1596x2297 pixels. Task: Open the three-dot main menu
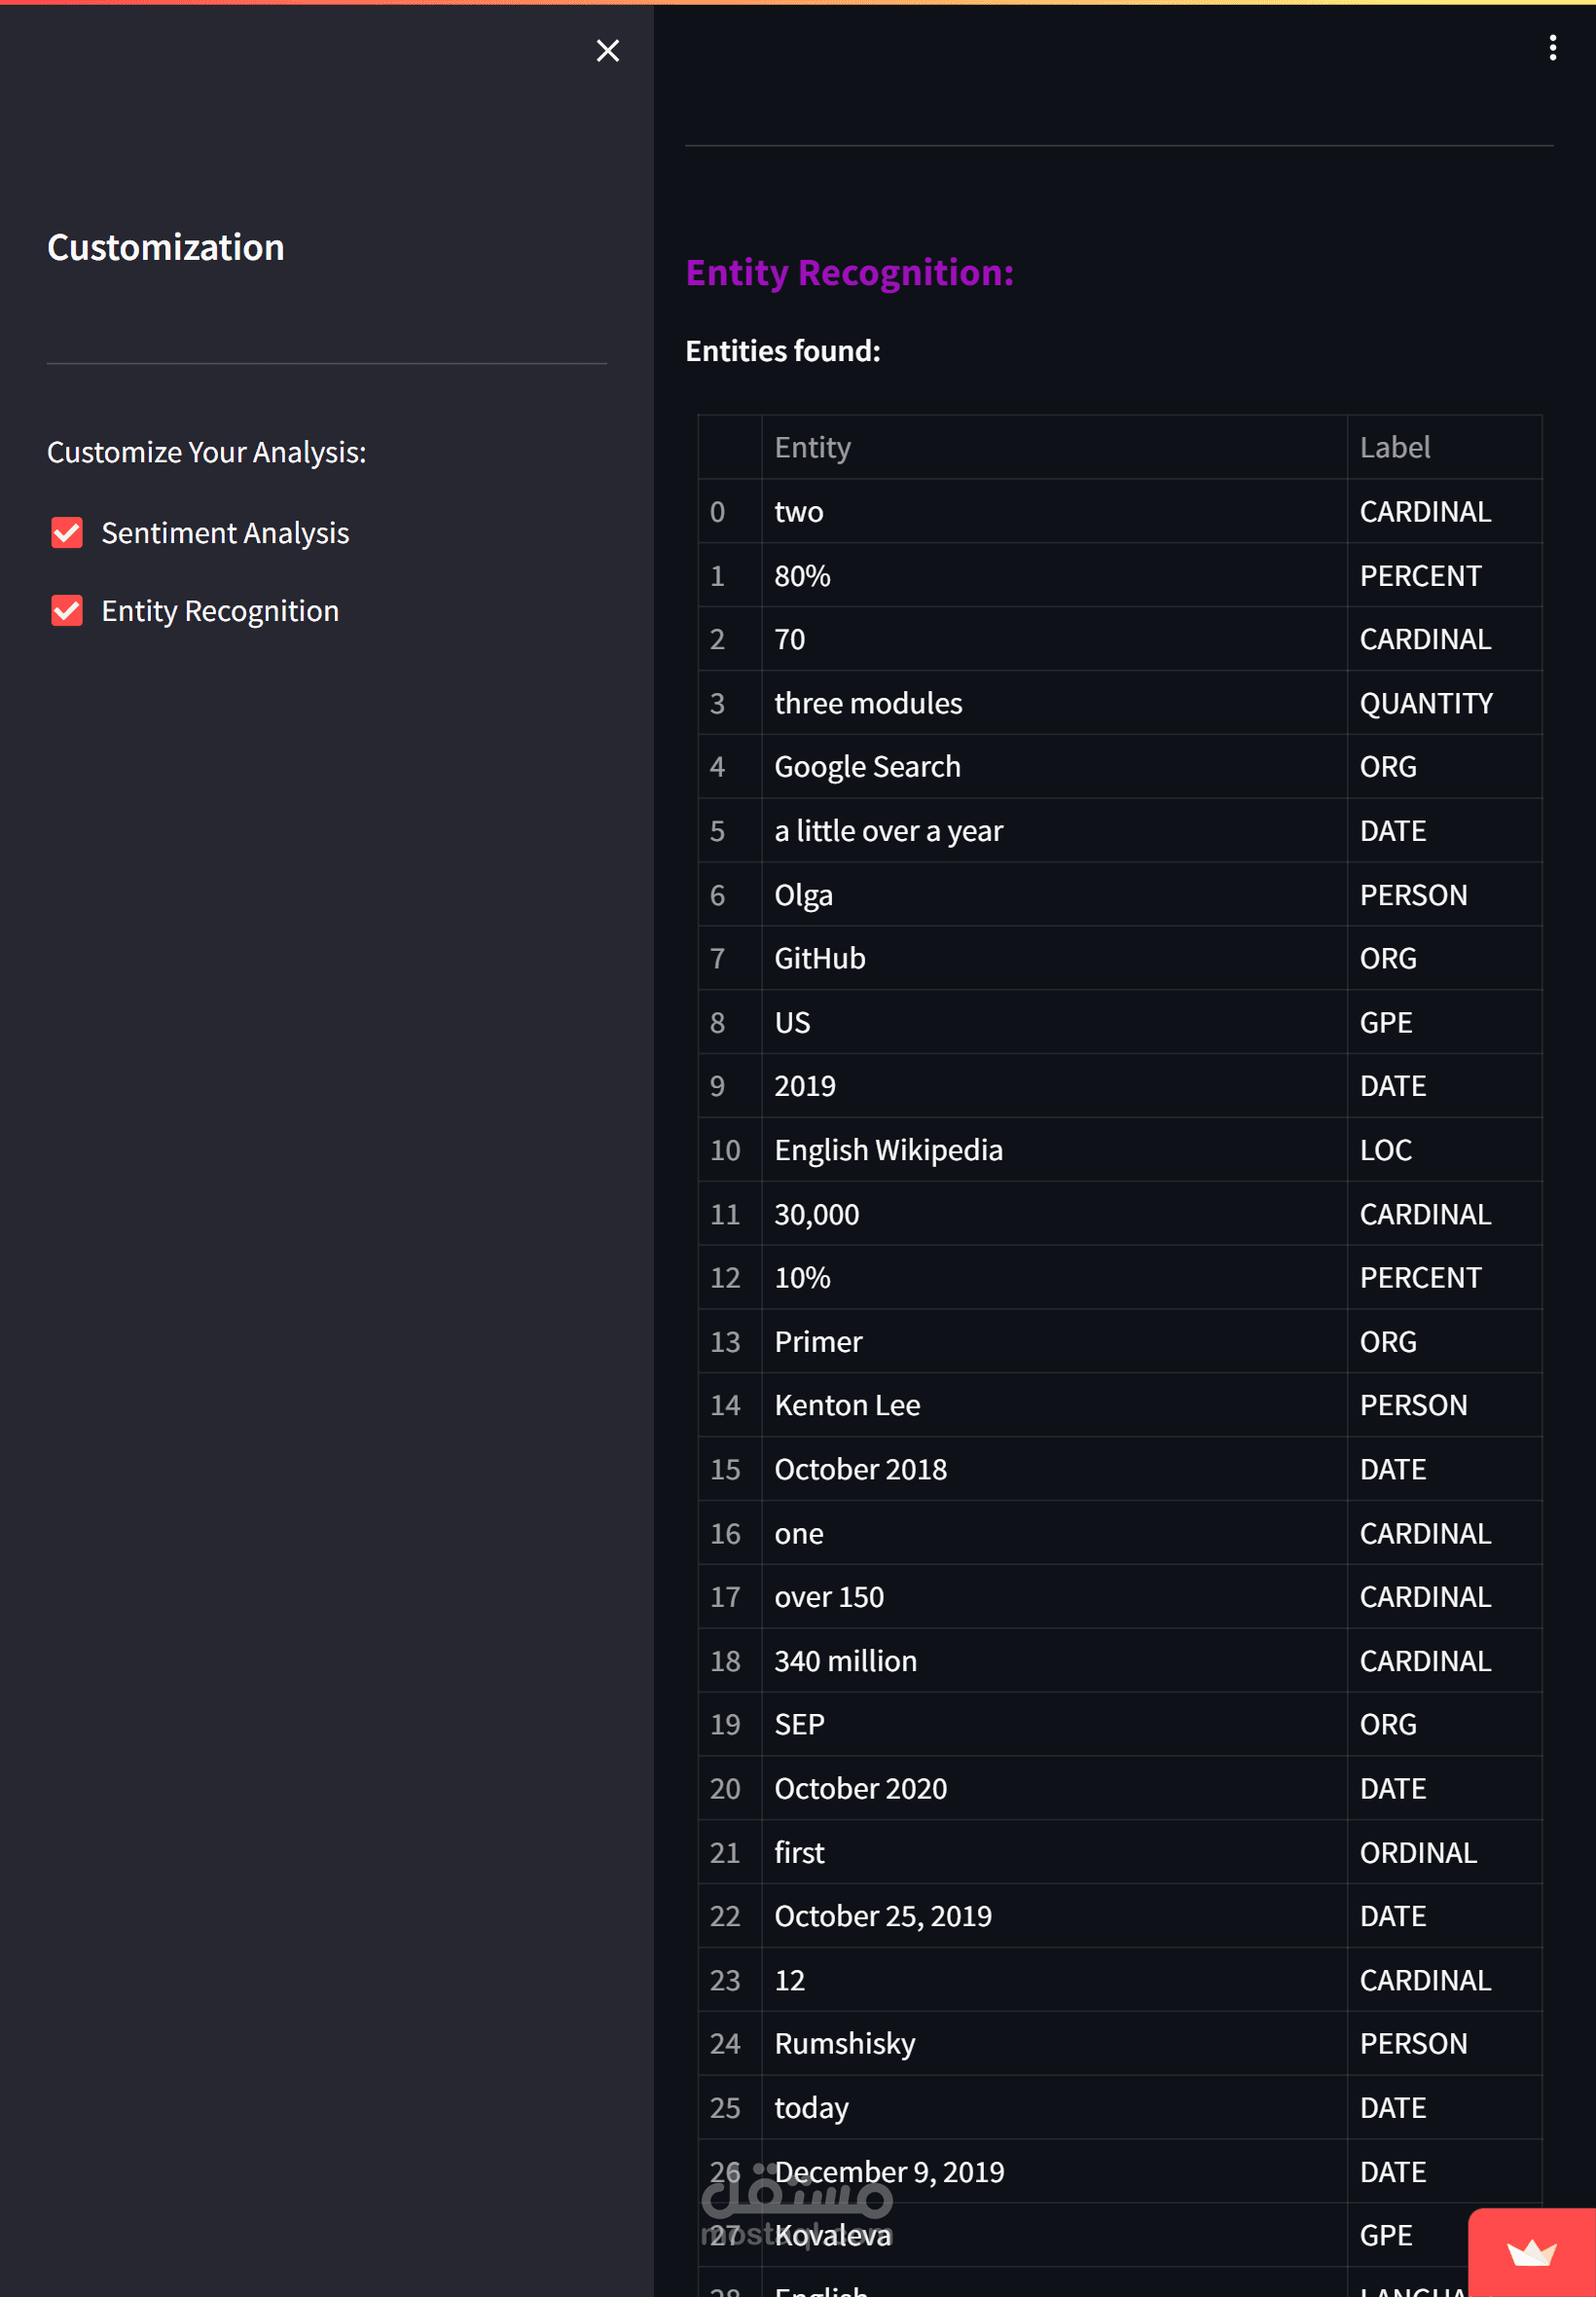click(x=1552, y=48)
